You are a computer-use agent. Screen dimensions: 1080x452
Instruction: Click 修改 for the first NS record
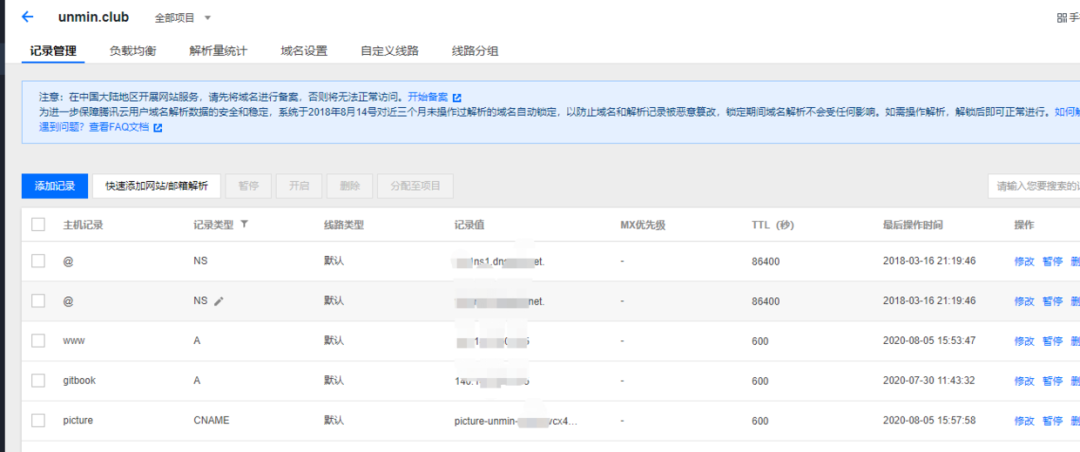(1024, 261)
